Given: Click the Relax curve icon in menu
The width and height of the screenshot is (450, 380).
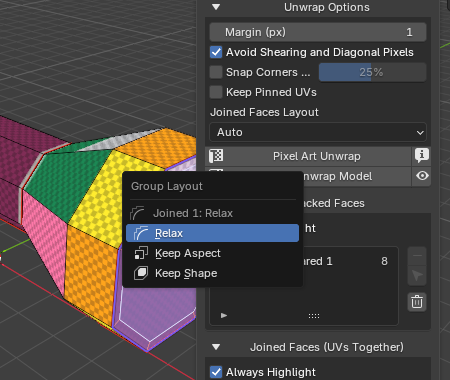Looking at the screenshot, I should pos(141,233).
